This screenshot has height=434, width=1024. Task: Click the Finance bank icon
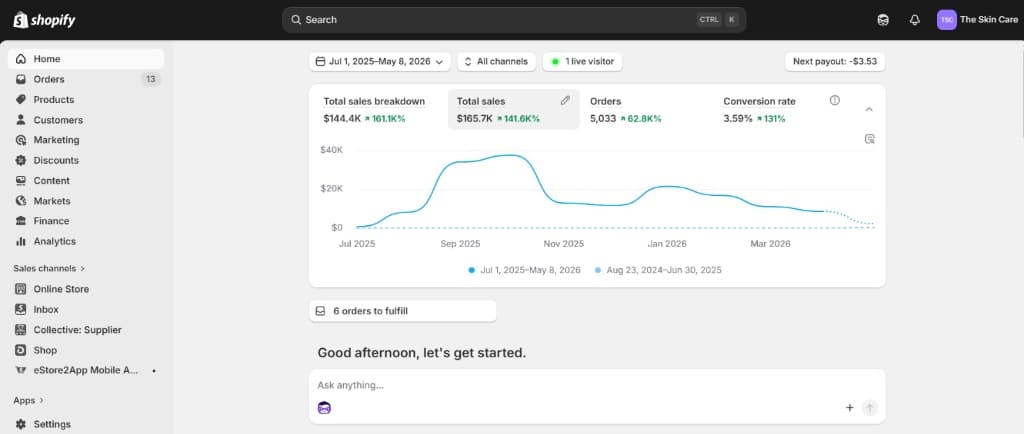(21, 221)
